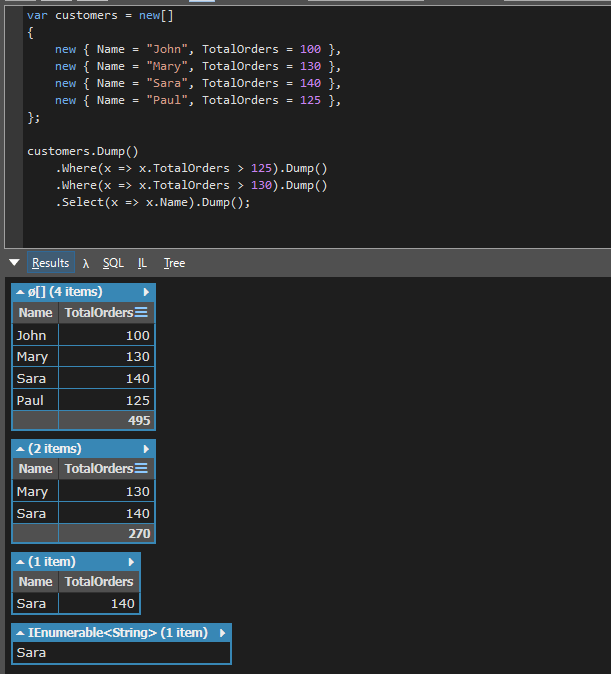
Task: Open the 1 item table's right-arrow menu
Action: [x=131, y=562]
